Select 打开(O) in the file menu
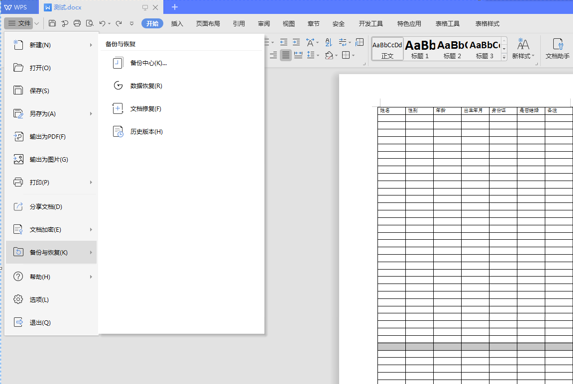The height and width of the screenshot is (384, 573). point(52,68)
